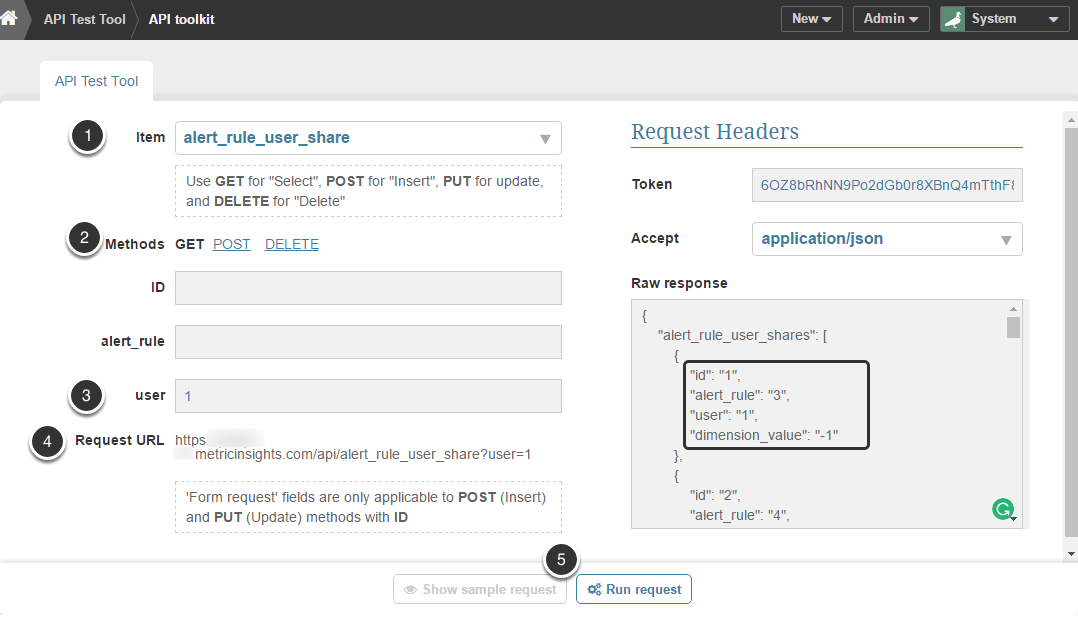Click the step 1 number badge
Viewport: 1078px width, 644px height.
click(88, 137)
